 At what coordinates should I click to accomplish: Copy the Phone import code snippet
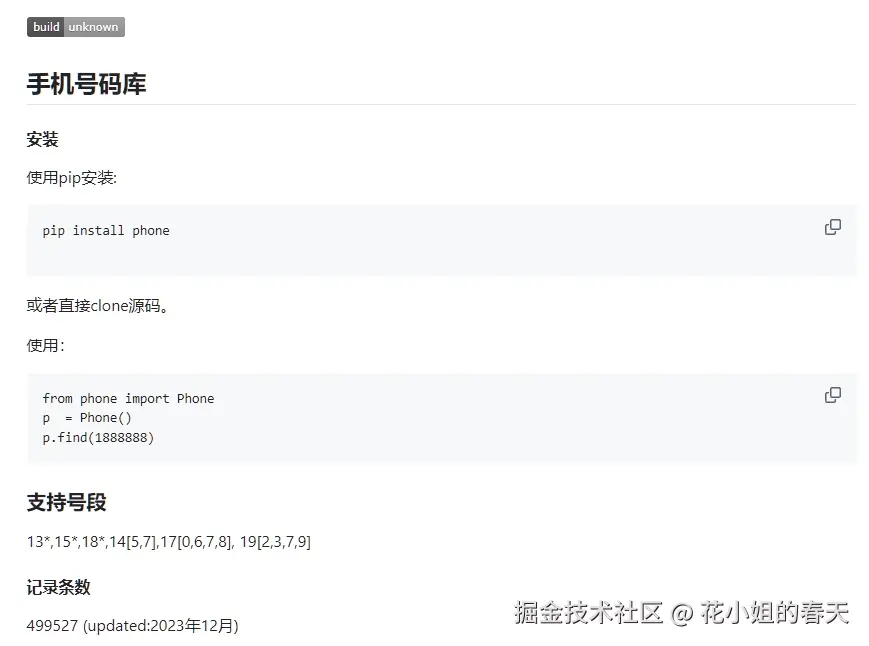(832, 394)
